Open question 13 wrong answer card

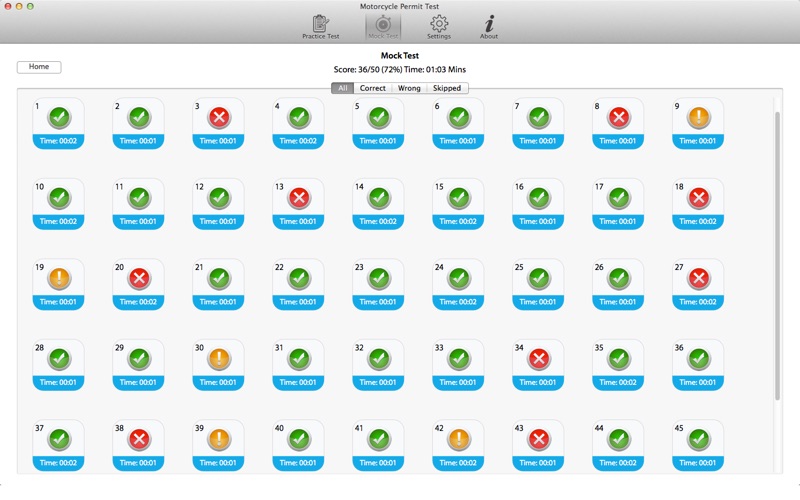298,204
